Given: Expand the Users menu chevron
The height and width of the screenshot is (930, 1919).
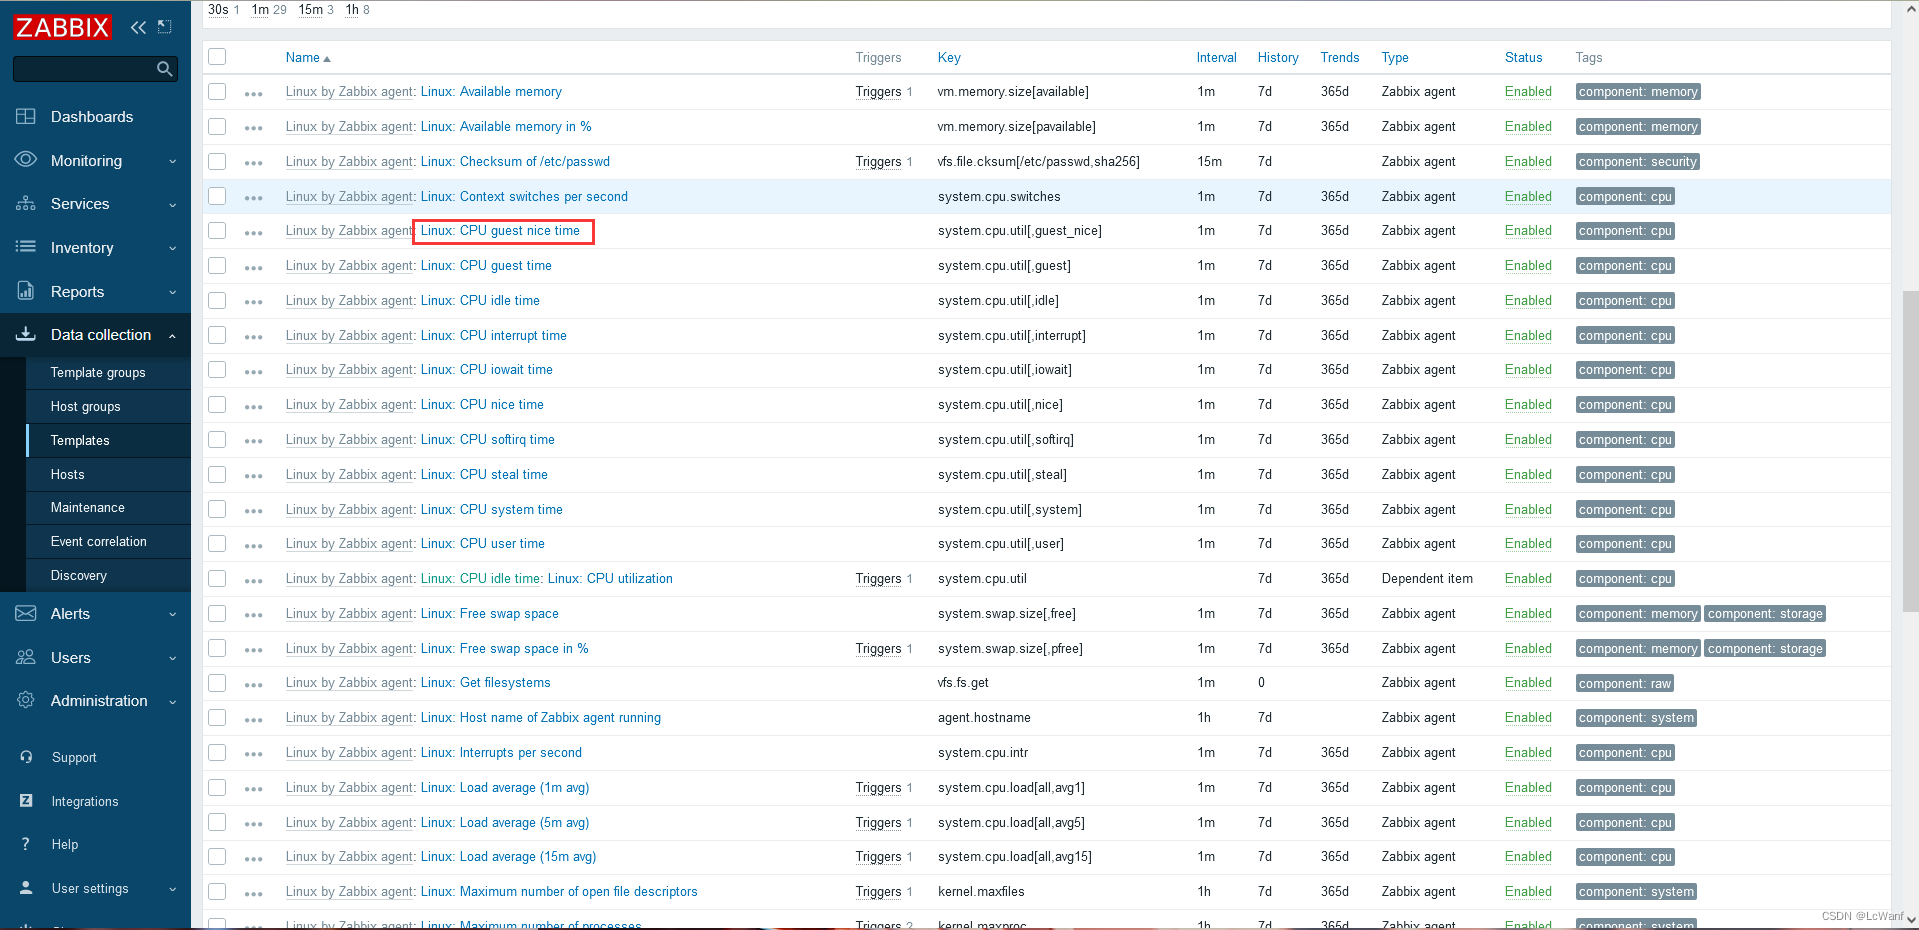Looking at the screenshot, I should pos(172,658).
